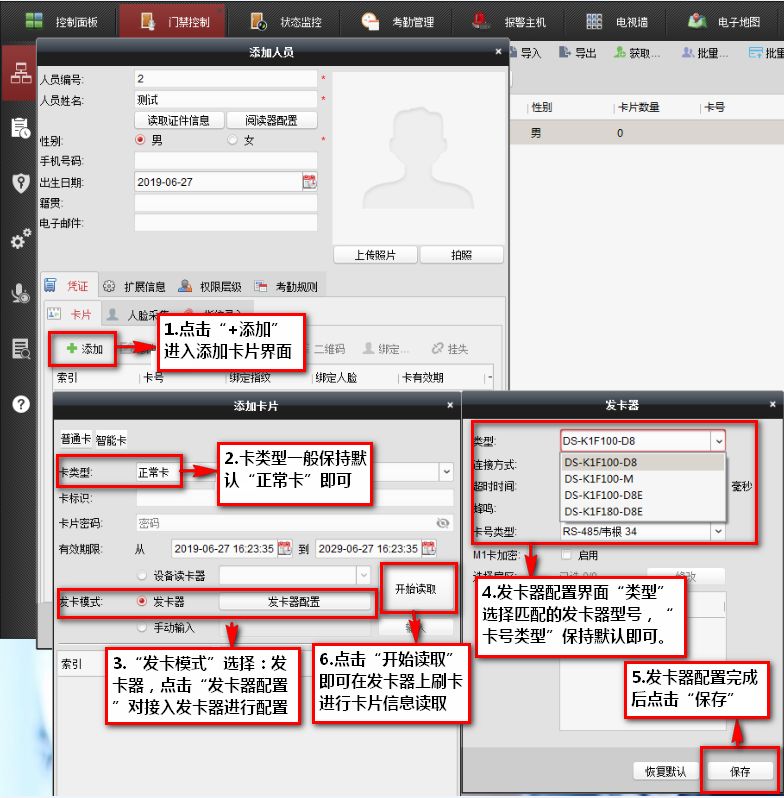Click 保存 in the card issuer dialog
784x798 pixels.
[740, 771]
